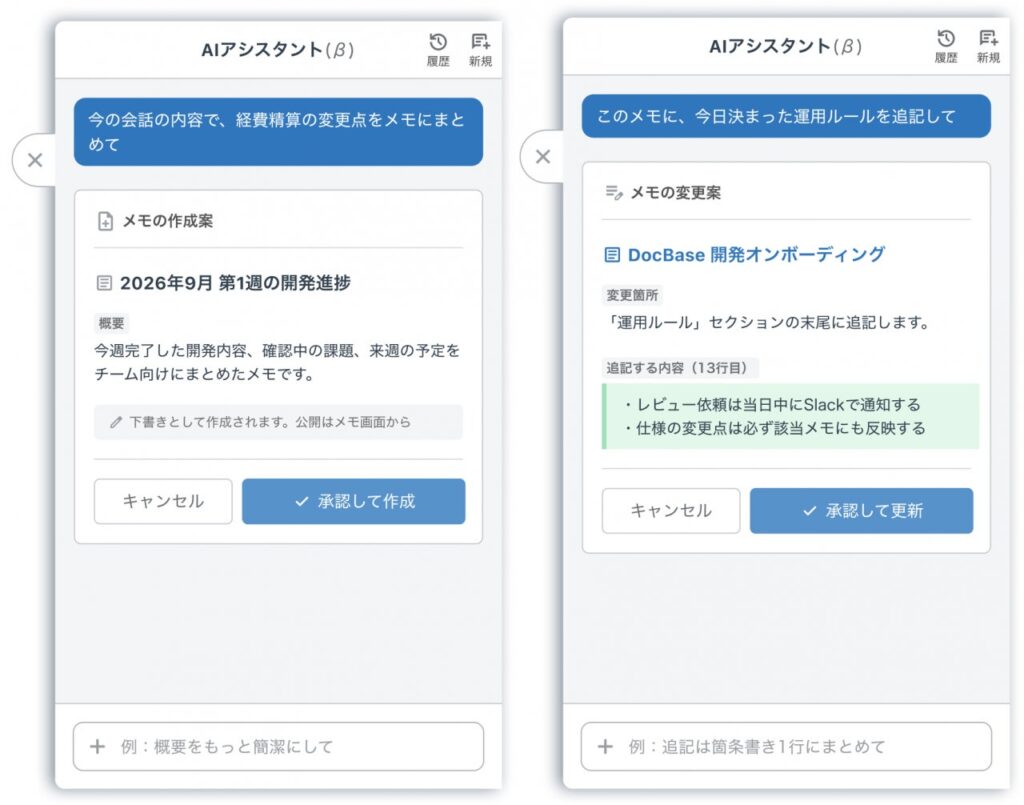Click キャンセル in the memo creation card
Viewport: 1024px width, 805px height.
coord(163,501)
